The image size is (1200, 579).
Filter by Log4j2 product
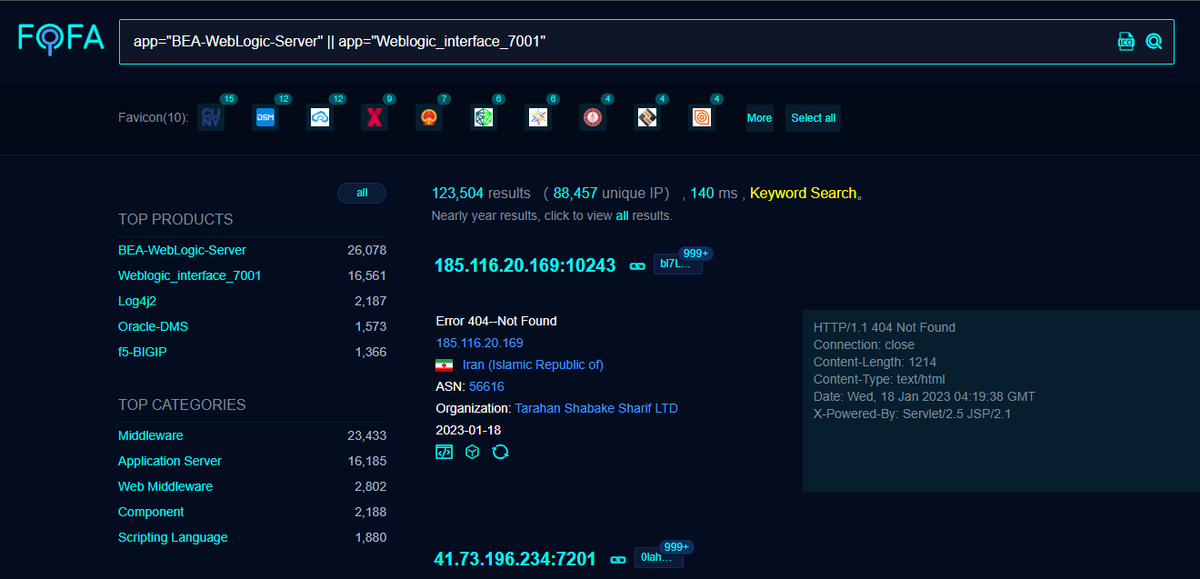coord(138,301)
